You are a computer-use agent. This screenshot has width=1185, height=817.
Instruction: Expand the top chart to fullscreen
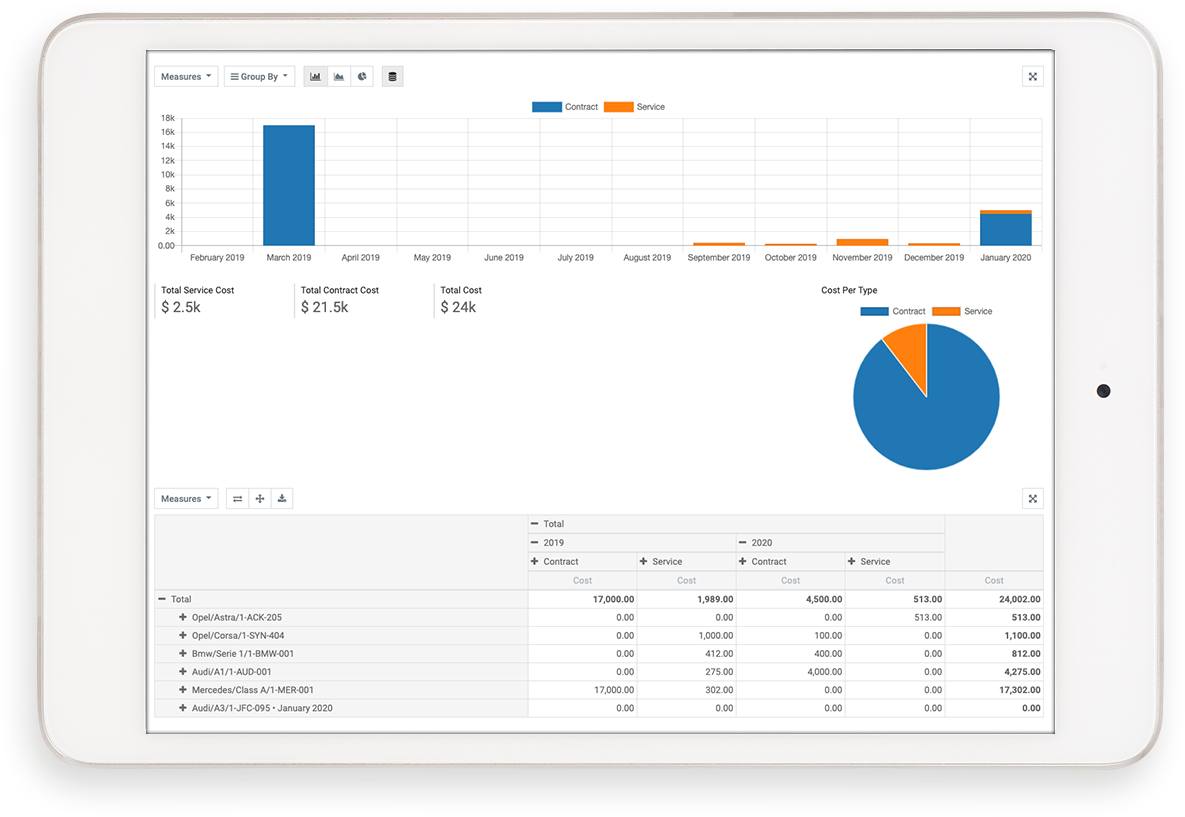coord(1032,76)
